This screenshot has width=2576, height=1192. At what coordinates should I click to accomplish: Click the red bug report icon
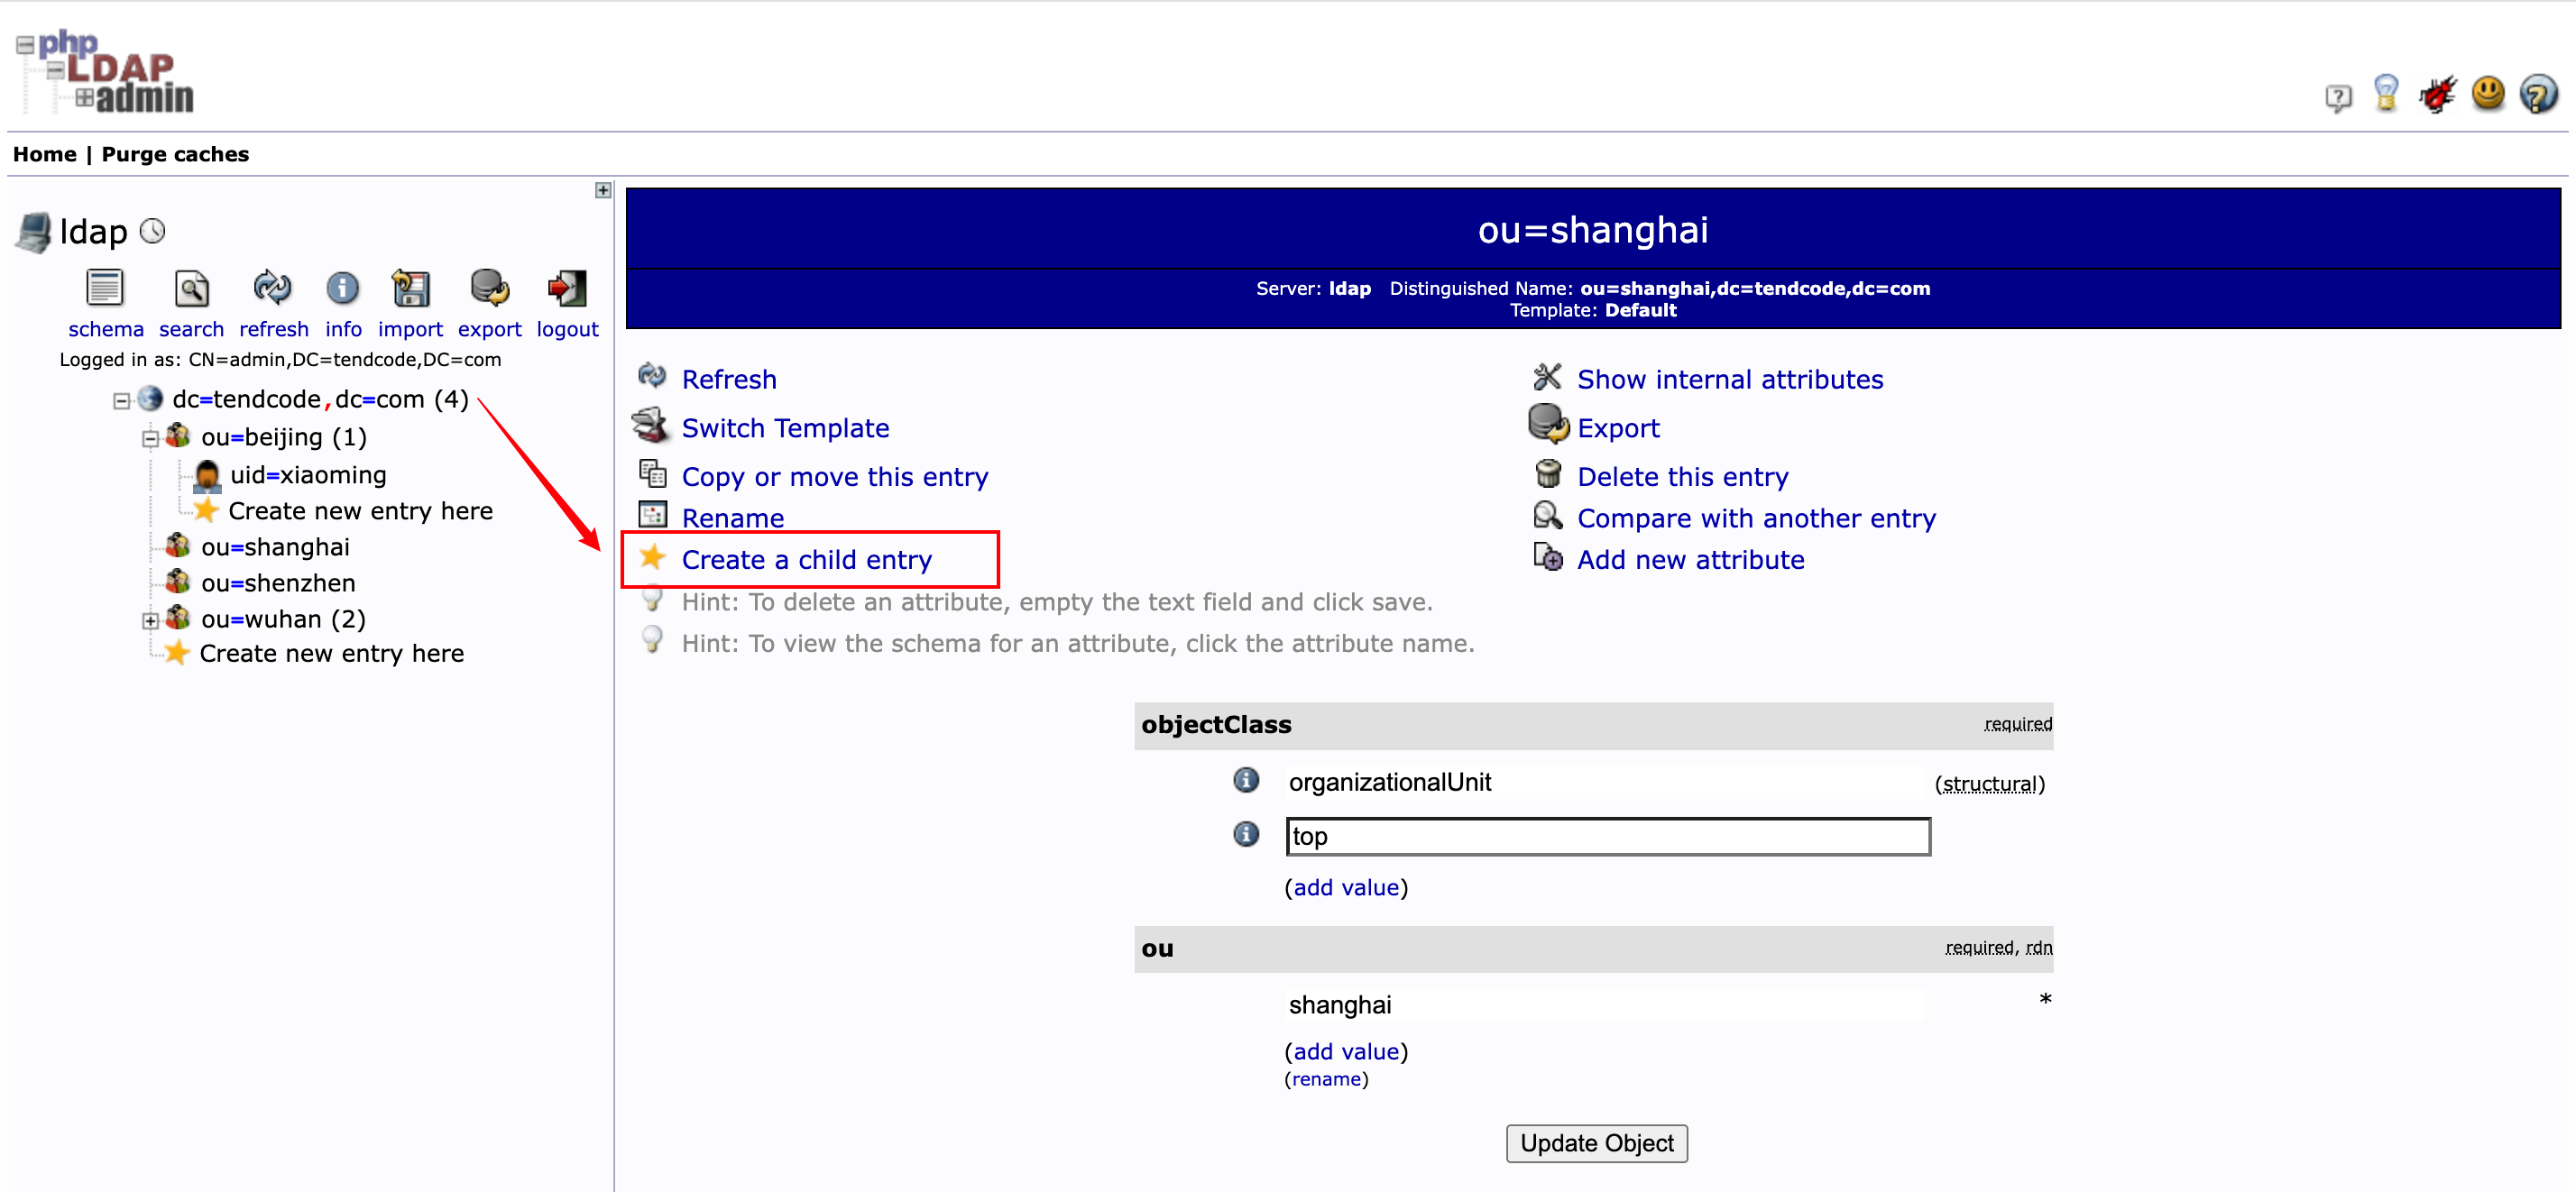[x=2437, y=94]
